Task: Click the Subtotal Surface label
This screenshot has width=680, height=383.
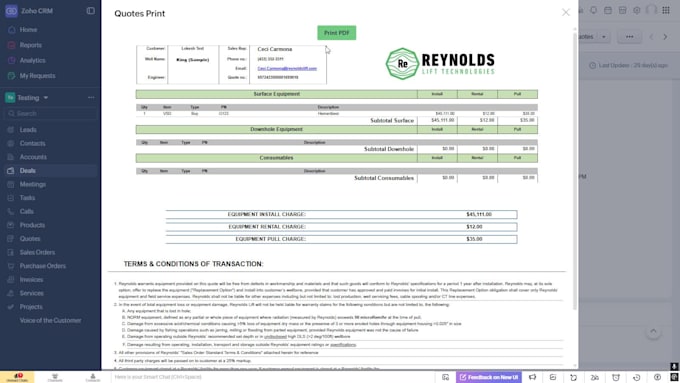Action: pos(392,121)
